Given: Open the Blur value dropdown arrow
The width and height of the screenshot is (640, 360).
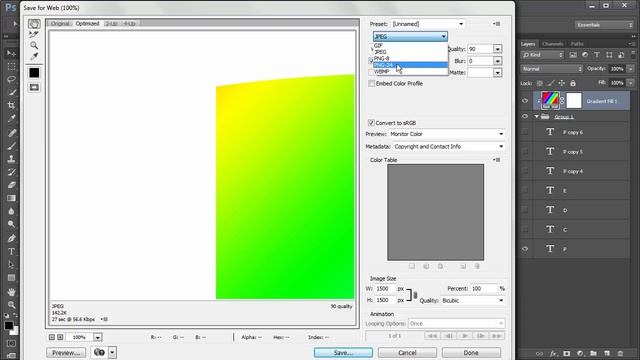Looking at the screenshot, I should pos(498,61).
